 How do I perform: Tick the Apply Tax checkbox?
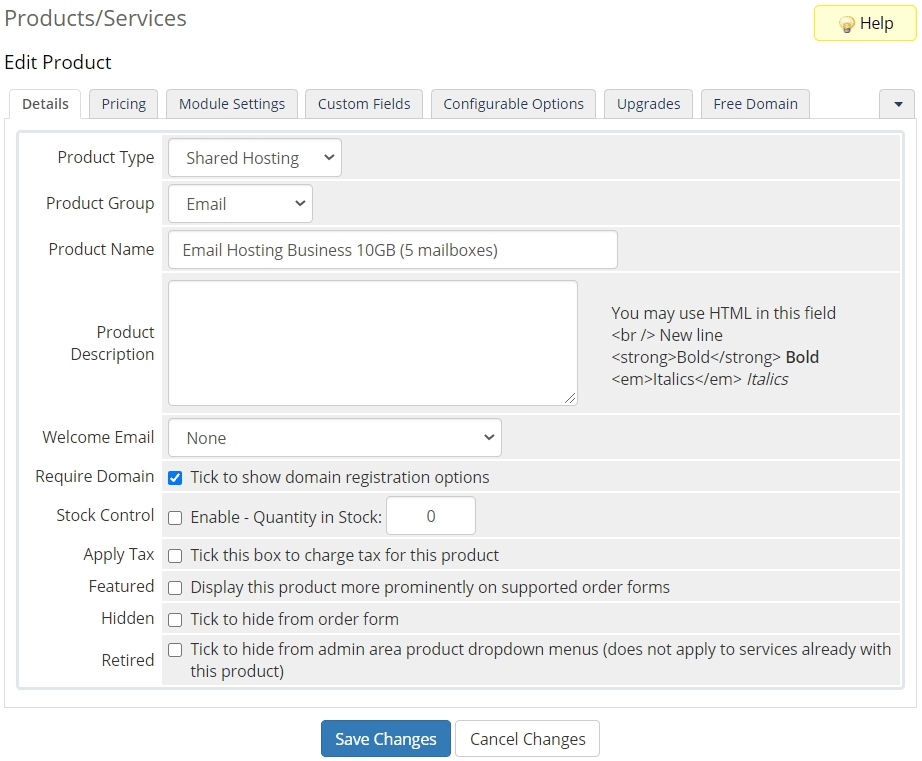[x=175, y=556]
